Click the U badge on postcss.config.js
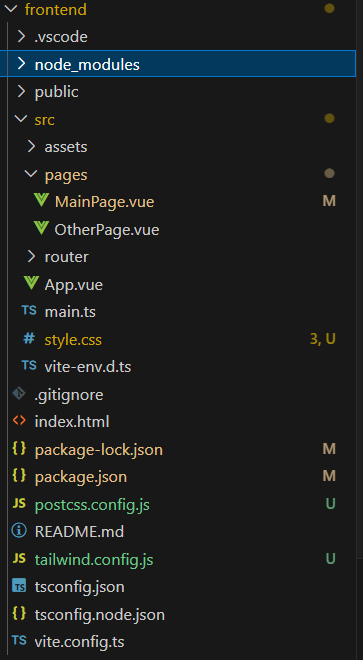This screenshot has height=660, width=363. click(x=330, y=504)
